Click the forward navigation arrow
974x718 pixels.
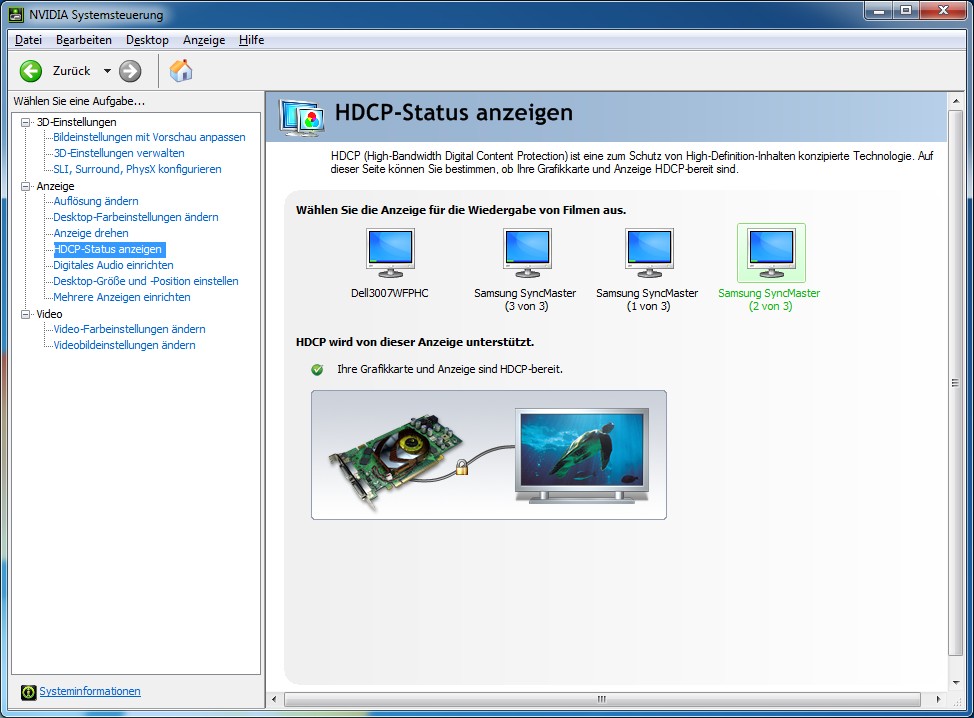point(129,71)
